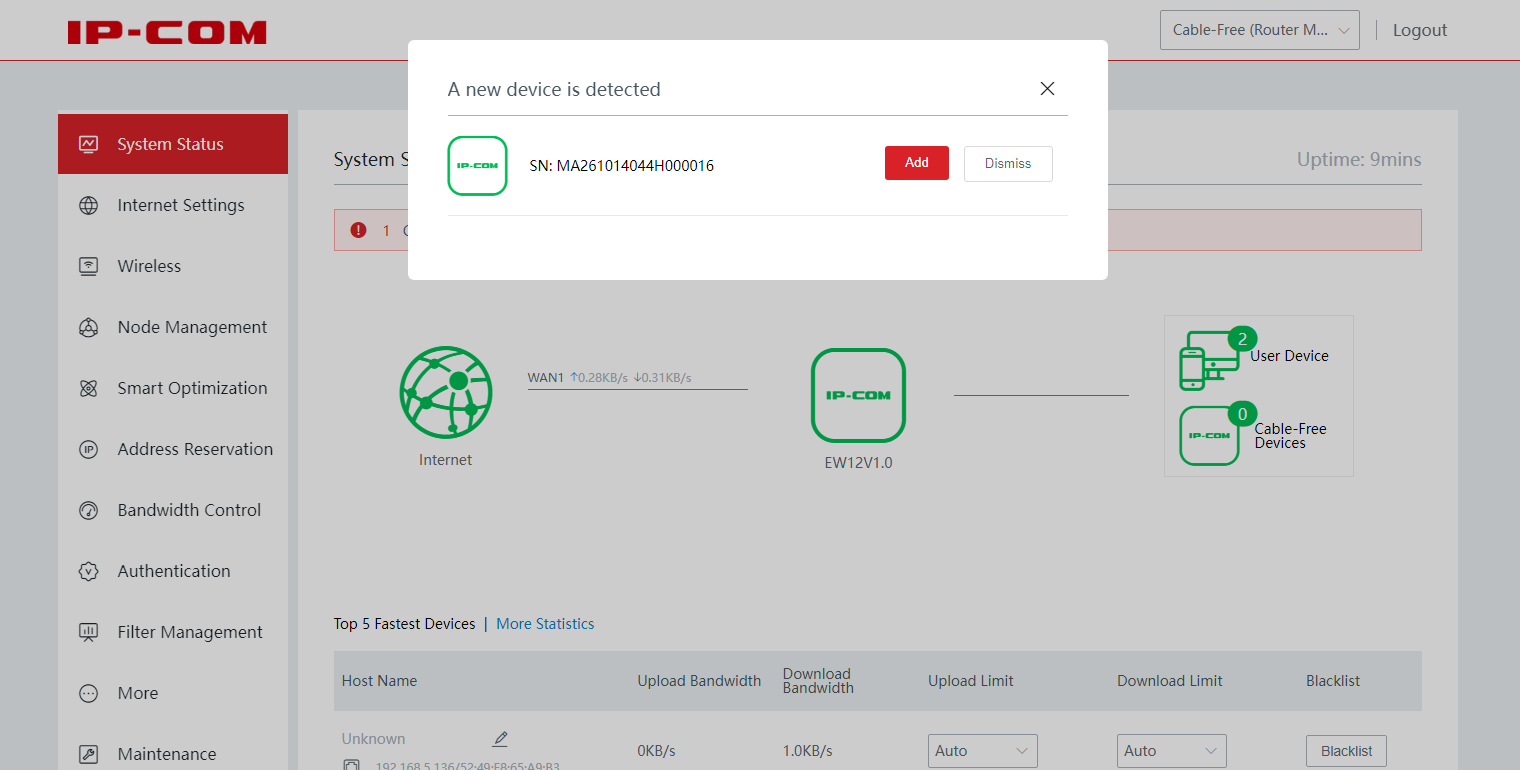Blacklist the Unknown host device
Screen dimensions: 1520x770
click(1346, 751)
